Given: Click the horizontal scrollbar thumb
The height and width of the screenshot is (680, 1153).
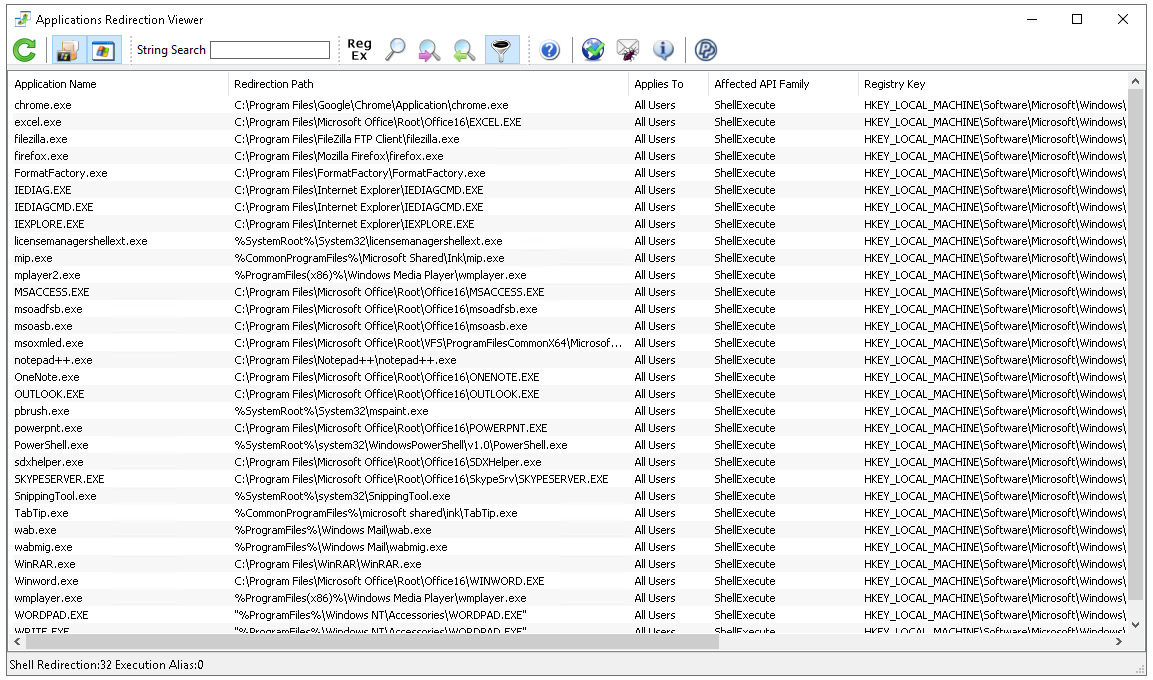Looking at the screenshot, I should [x=372, y=642].
